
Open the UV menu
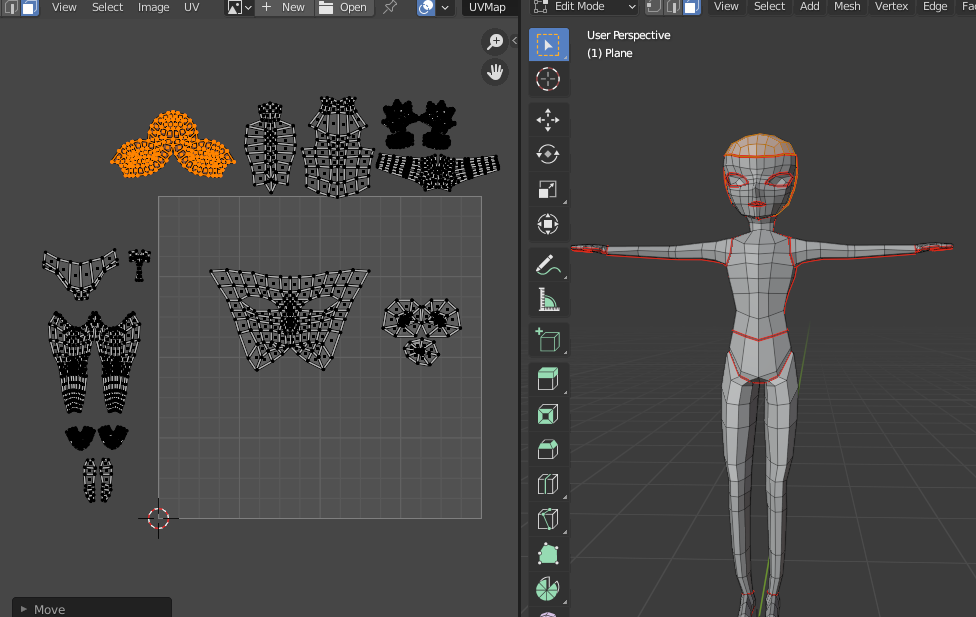tap(191, 7)
